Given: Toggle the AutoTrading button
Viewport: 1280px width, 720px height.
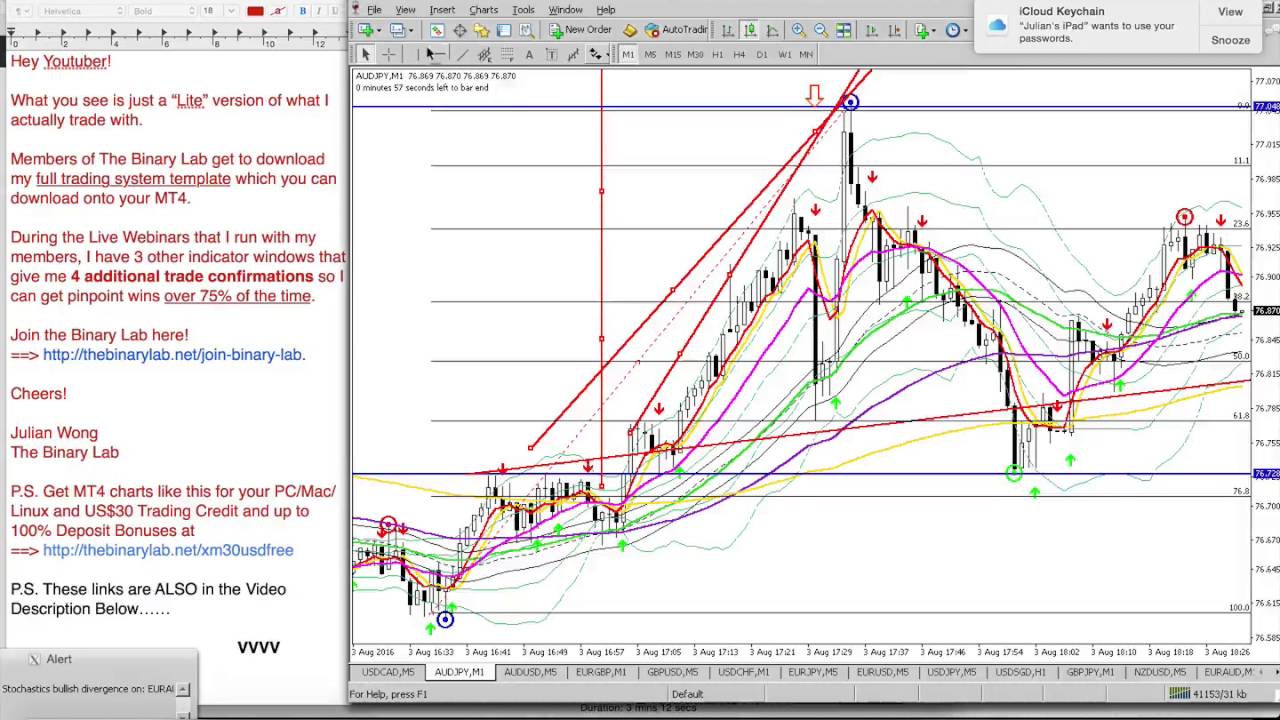Looking at the screenshot, I should [676, 30].
